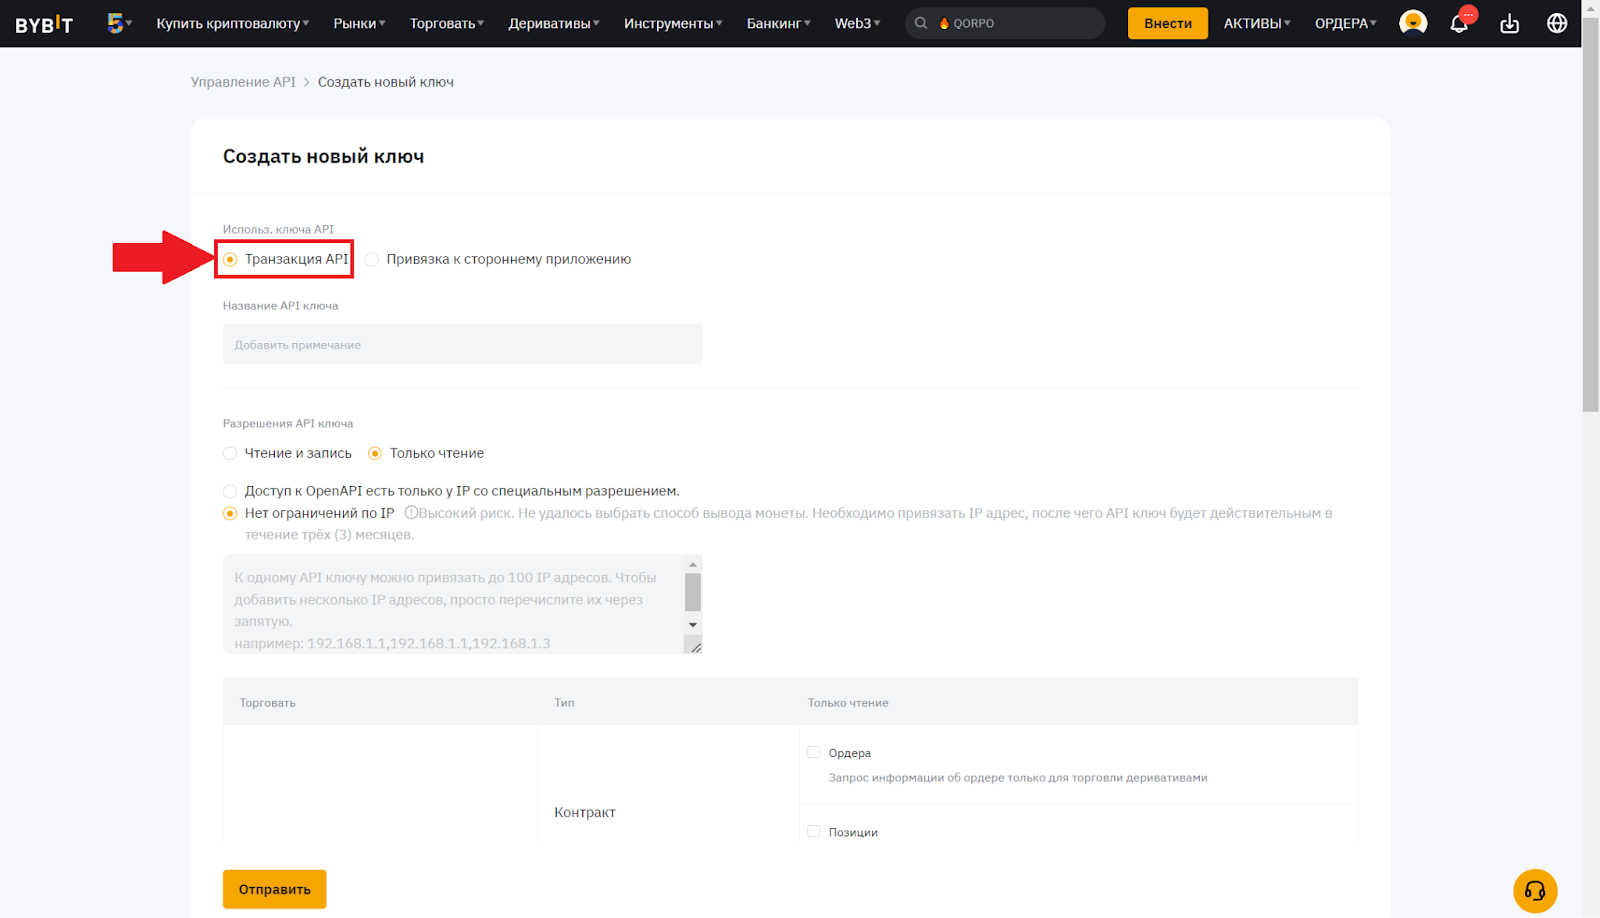Expand the Рынки dropdown
1600x918 pixels.
click(x=359, y=23)
